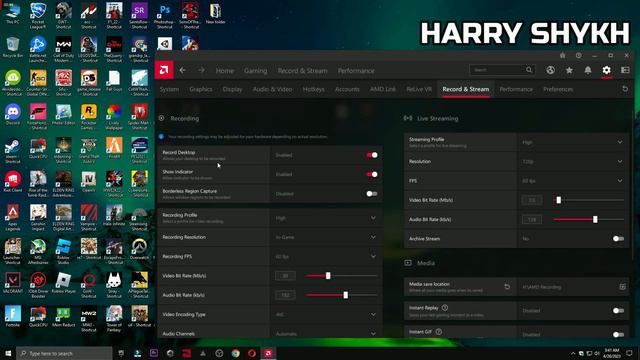
Task: Open the Battle.net Launcher desktop icon
Action: (38, 49)
